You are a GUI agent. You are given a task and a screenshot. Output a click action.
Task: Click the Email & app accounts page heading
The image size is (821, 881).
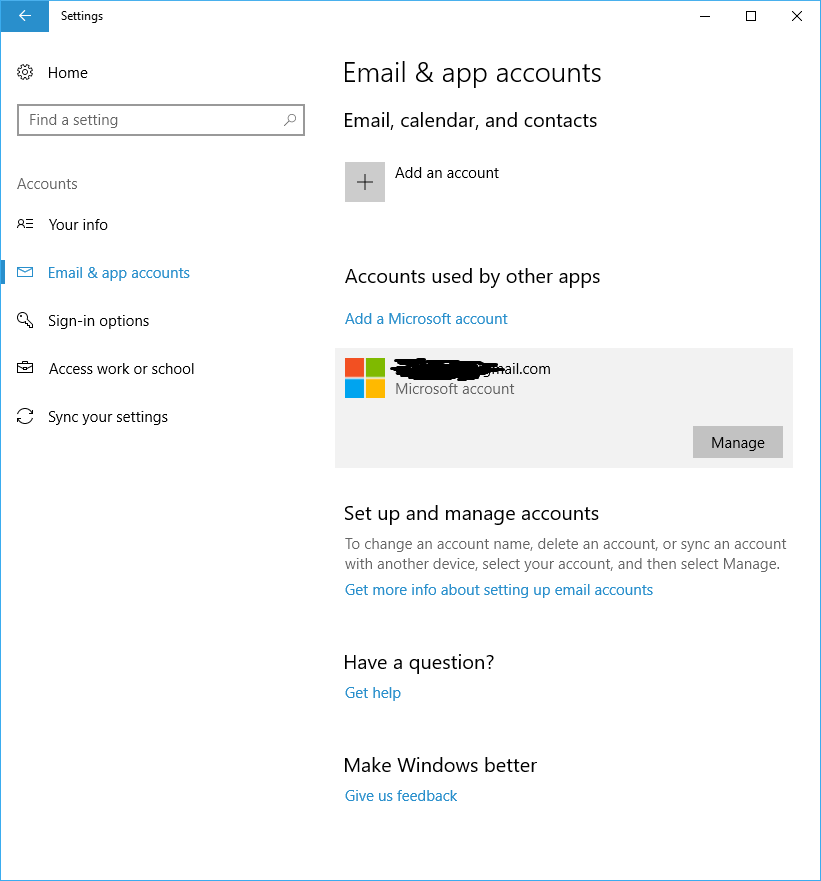tap(472, 74)
